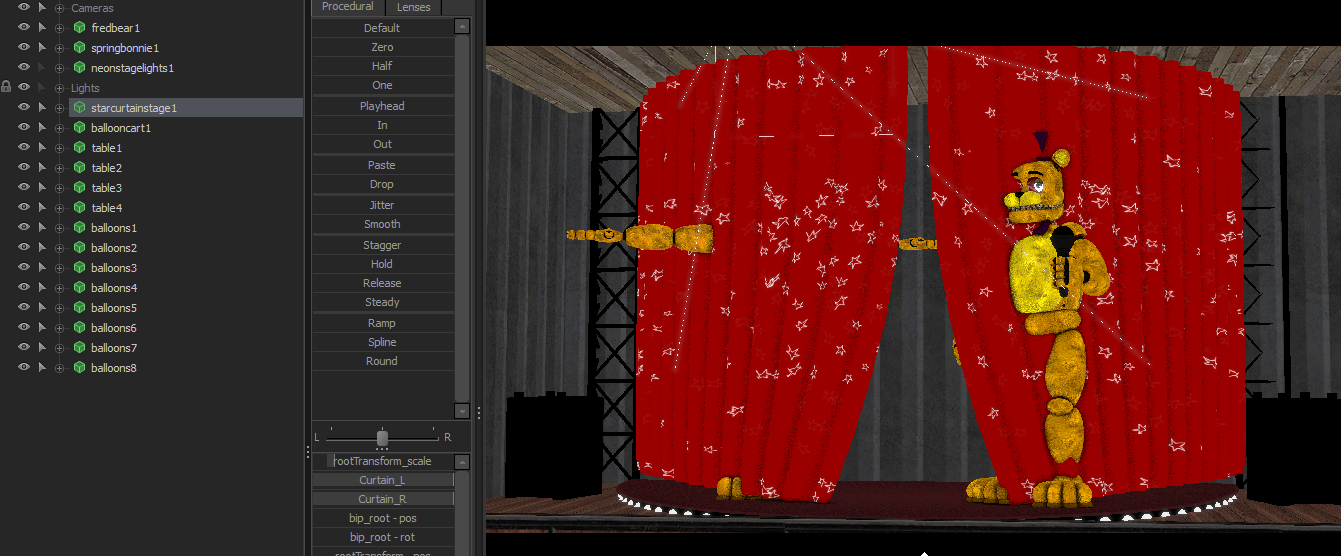Hide balloons4 using its eye icon
This screenshot has height=556, width=1341.
24,287
